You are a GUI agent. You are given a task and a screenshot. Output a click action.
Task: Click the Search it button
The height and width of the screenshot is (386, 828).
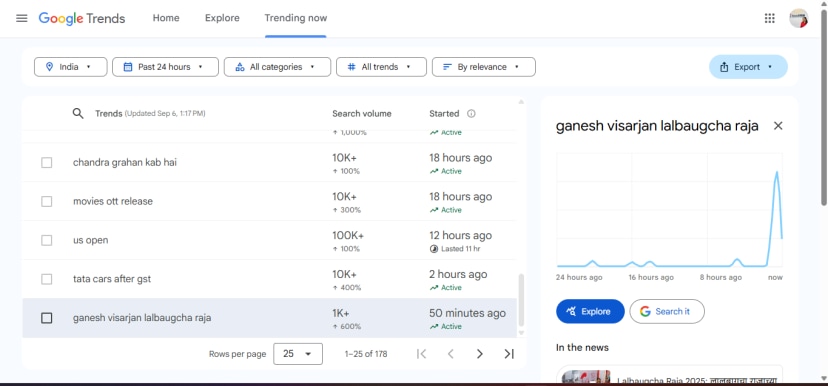pyautogui.click(x=667, y=312)
